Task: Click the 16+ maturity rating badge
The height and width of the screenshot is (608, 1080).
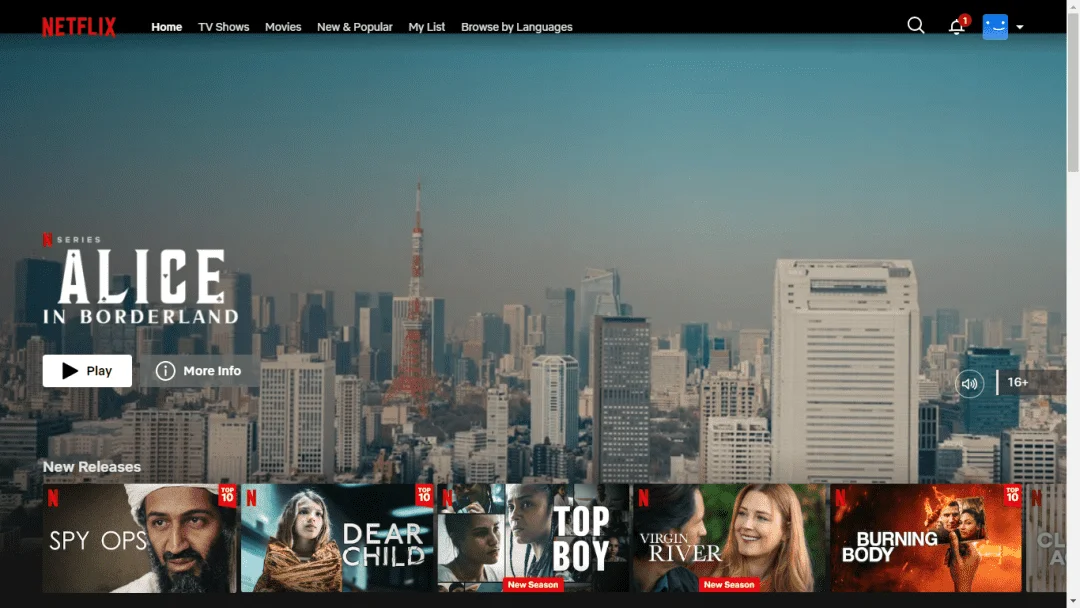Action: (x=1017, y=382)
